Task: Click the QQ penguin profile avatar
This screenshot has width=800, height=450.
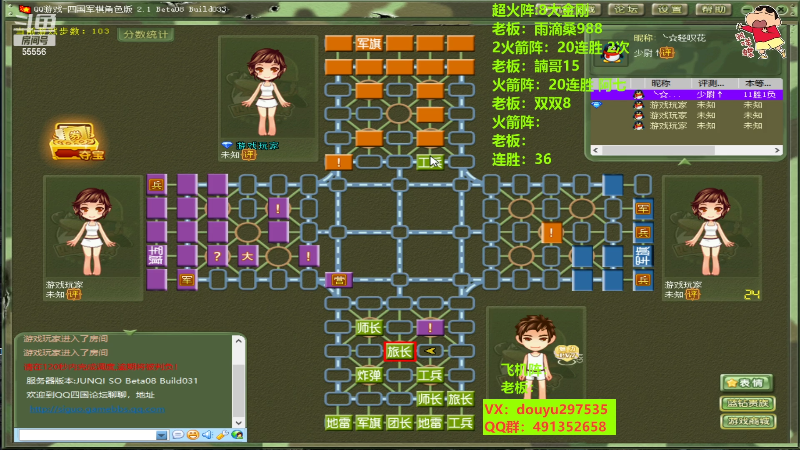Action: [612, 53]
